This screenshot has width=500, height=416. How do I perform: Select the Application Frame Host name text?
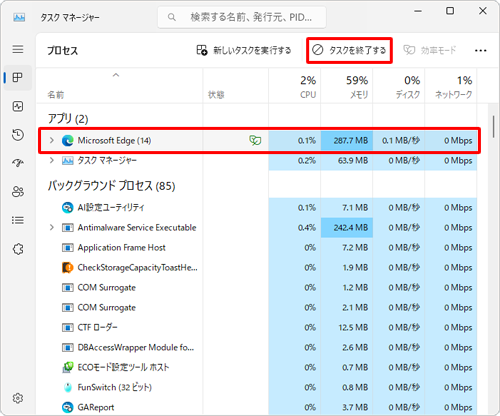tap(122, 248)
